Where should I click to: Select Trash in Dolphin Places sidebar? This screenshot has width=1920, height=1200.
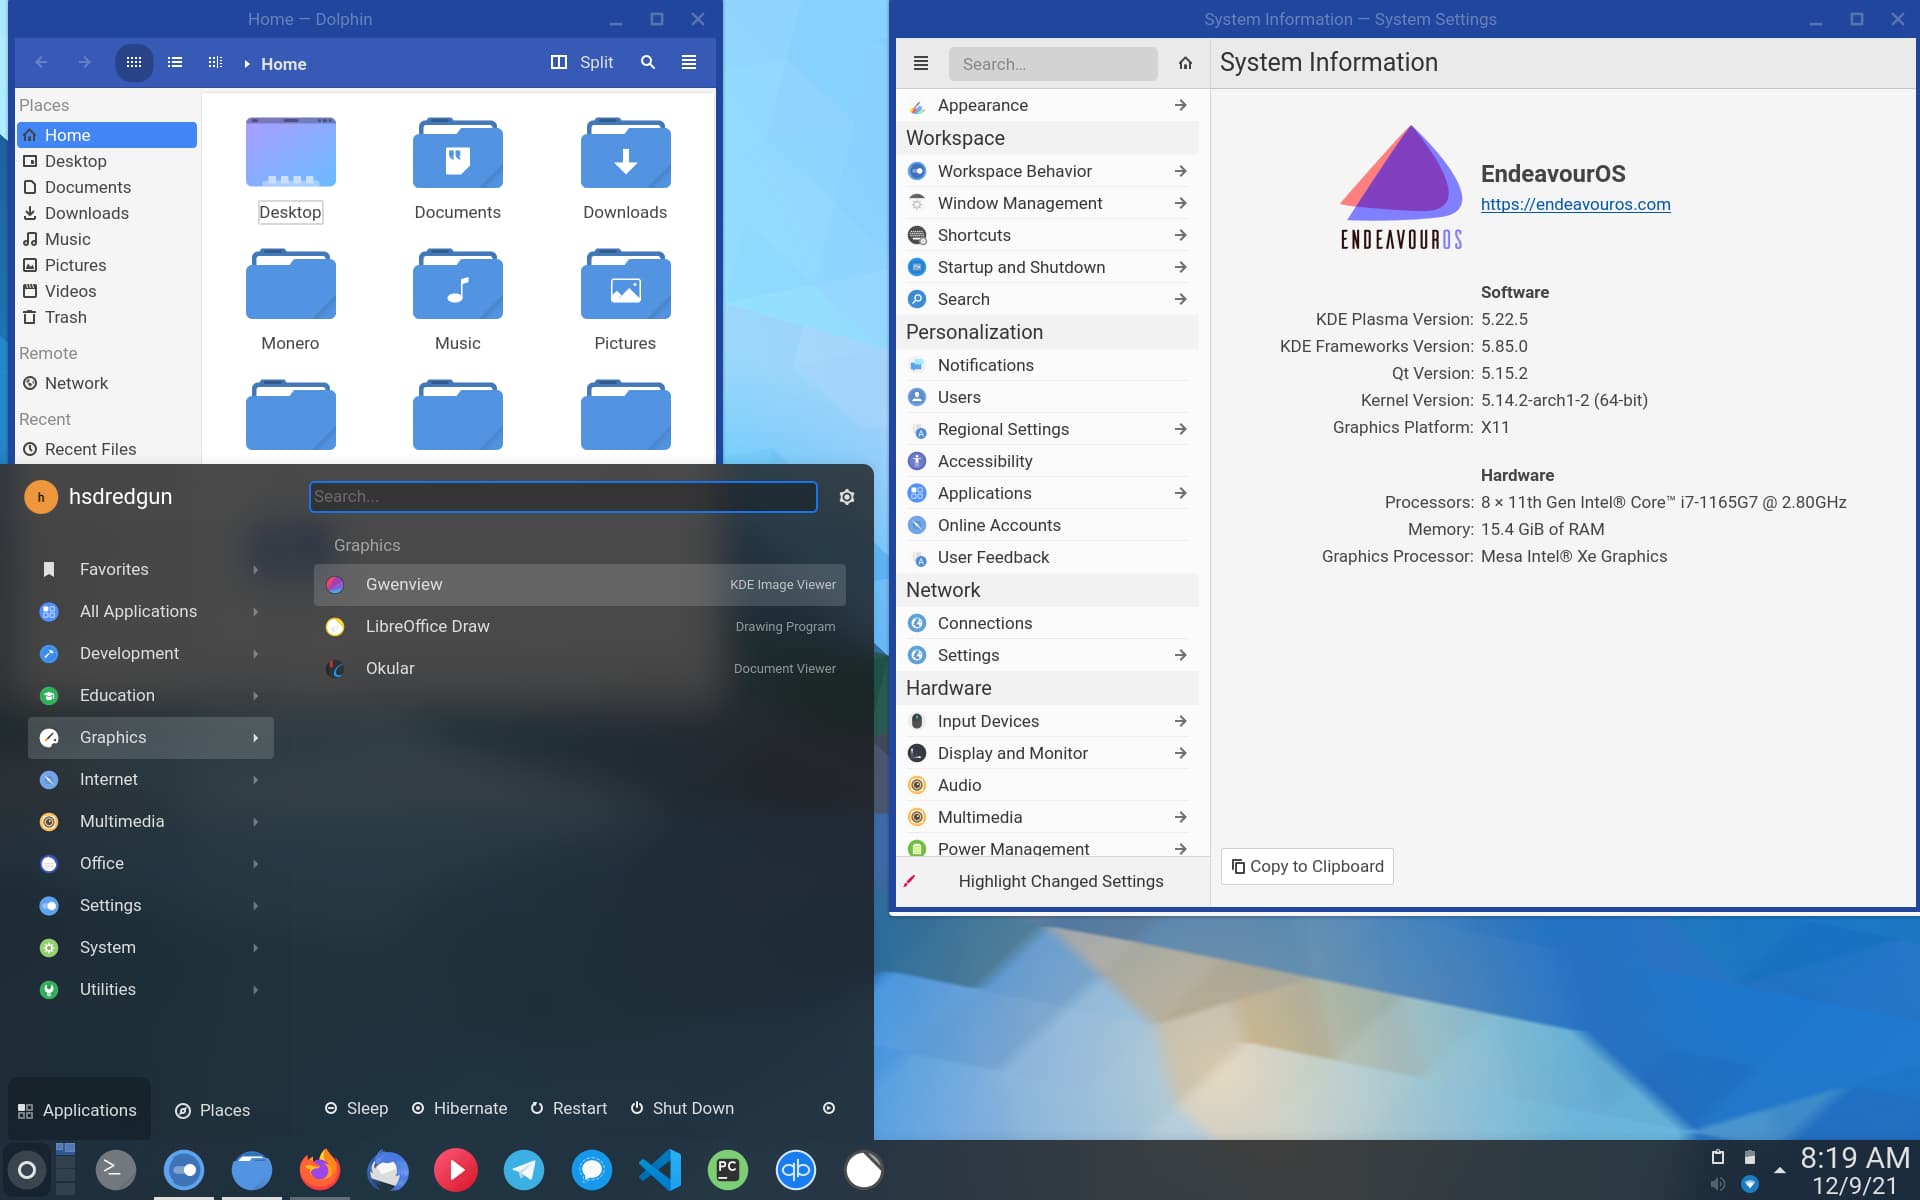(x=107, y=318)
